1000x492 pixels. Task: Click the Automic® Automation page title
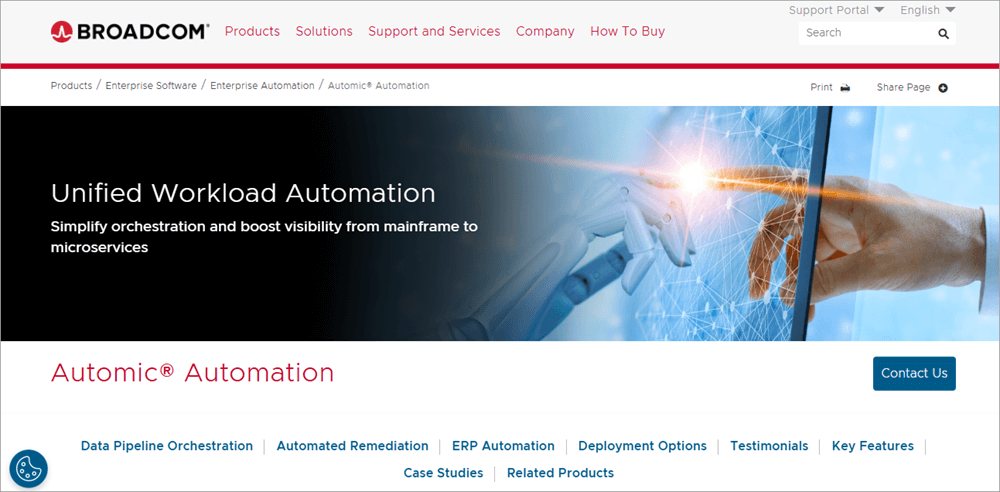[x=193, y=373]
